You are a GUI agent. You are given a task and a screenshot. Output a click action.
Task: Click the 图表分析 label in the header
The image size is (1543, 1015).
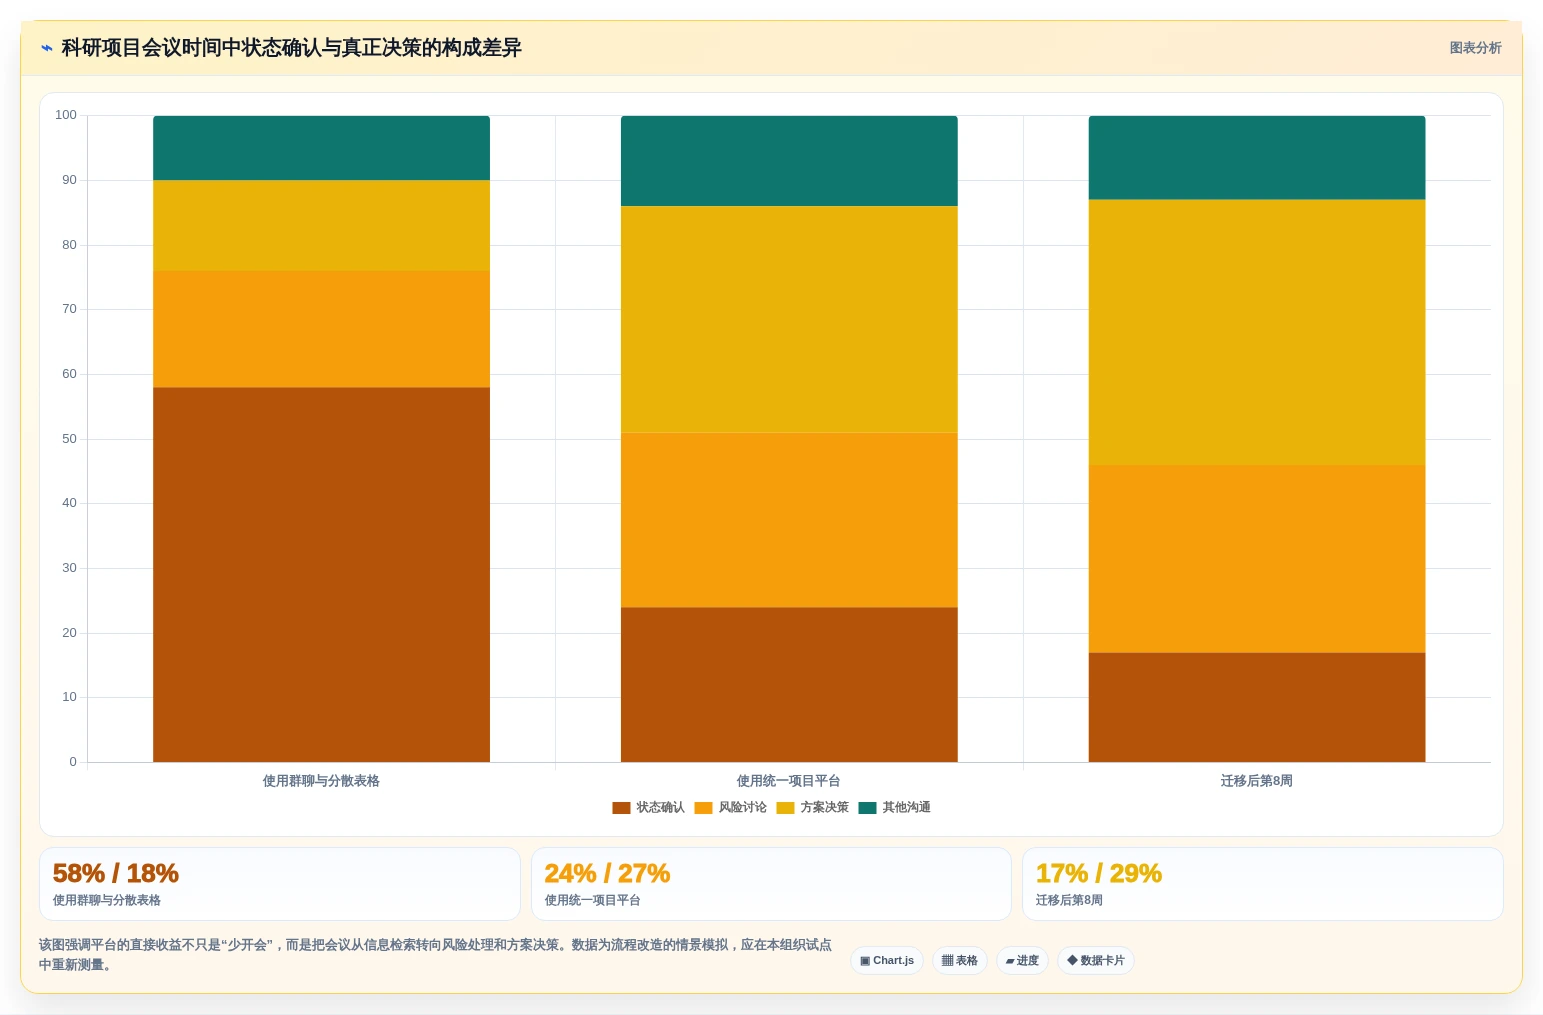click(1475, 48)
